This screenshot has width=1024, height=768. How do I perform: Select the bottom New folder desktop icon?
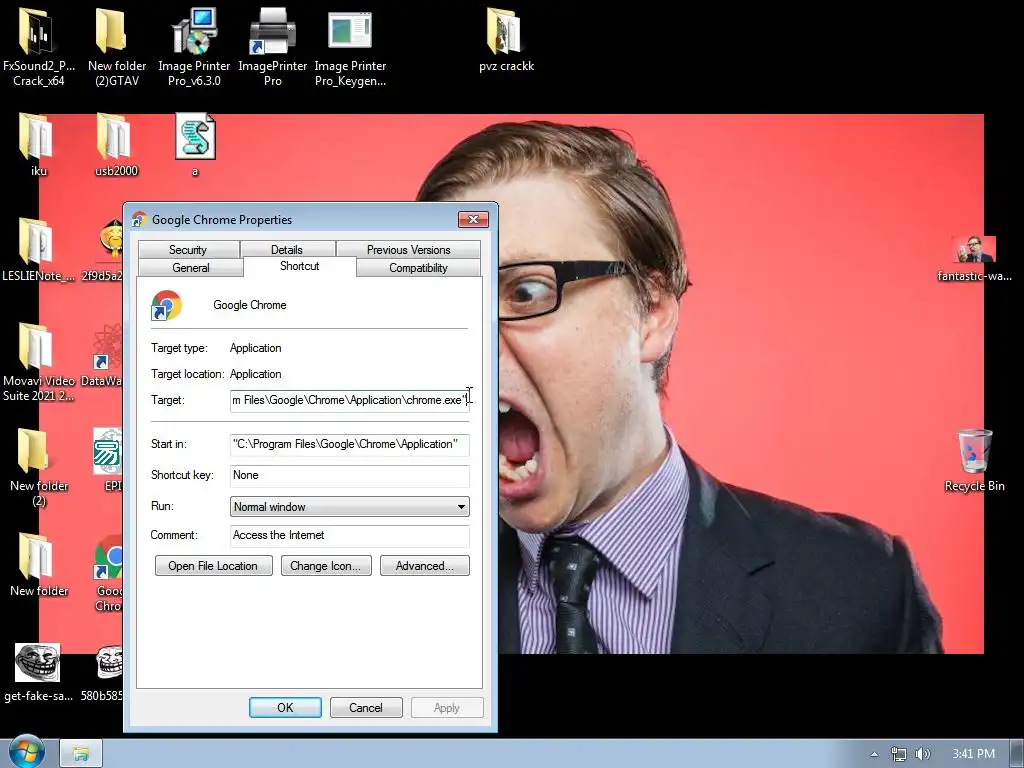[38, 565]
